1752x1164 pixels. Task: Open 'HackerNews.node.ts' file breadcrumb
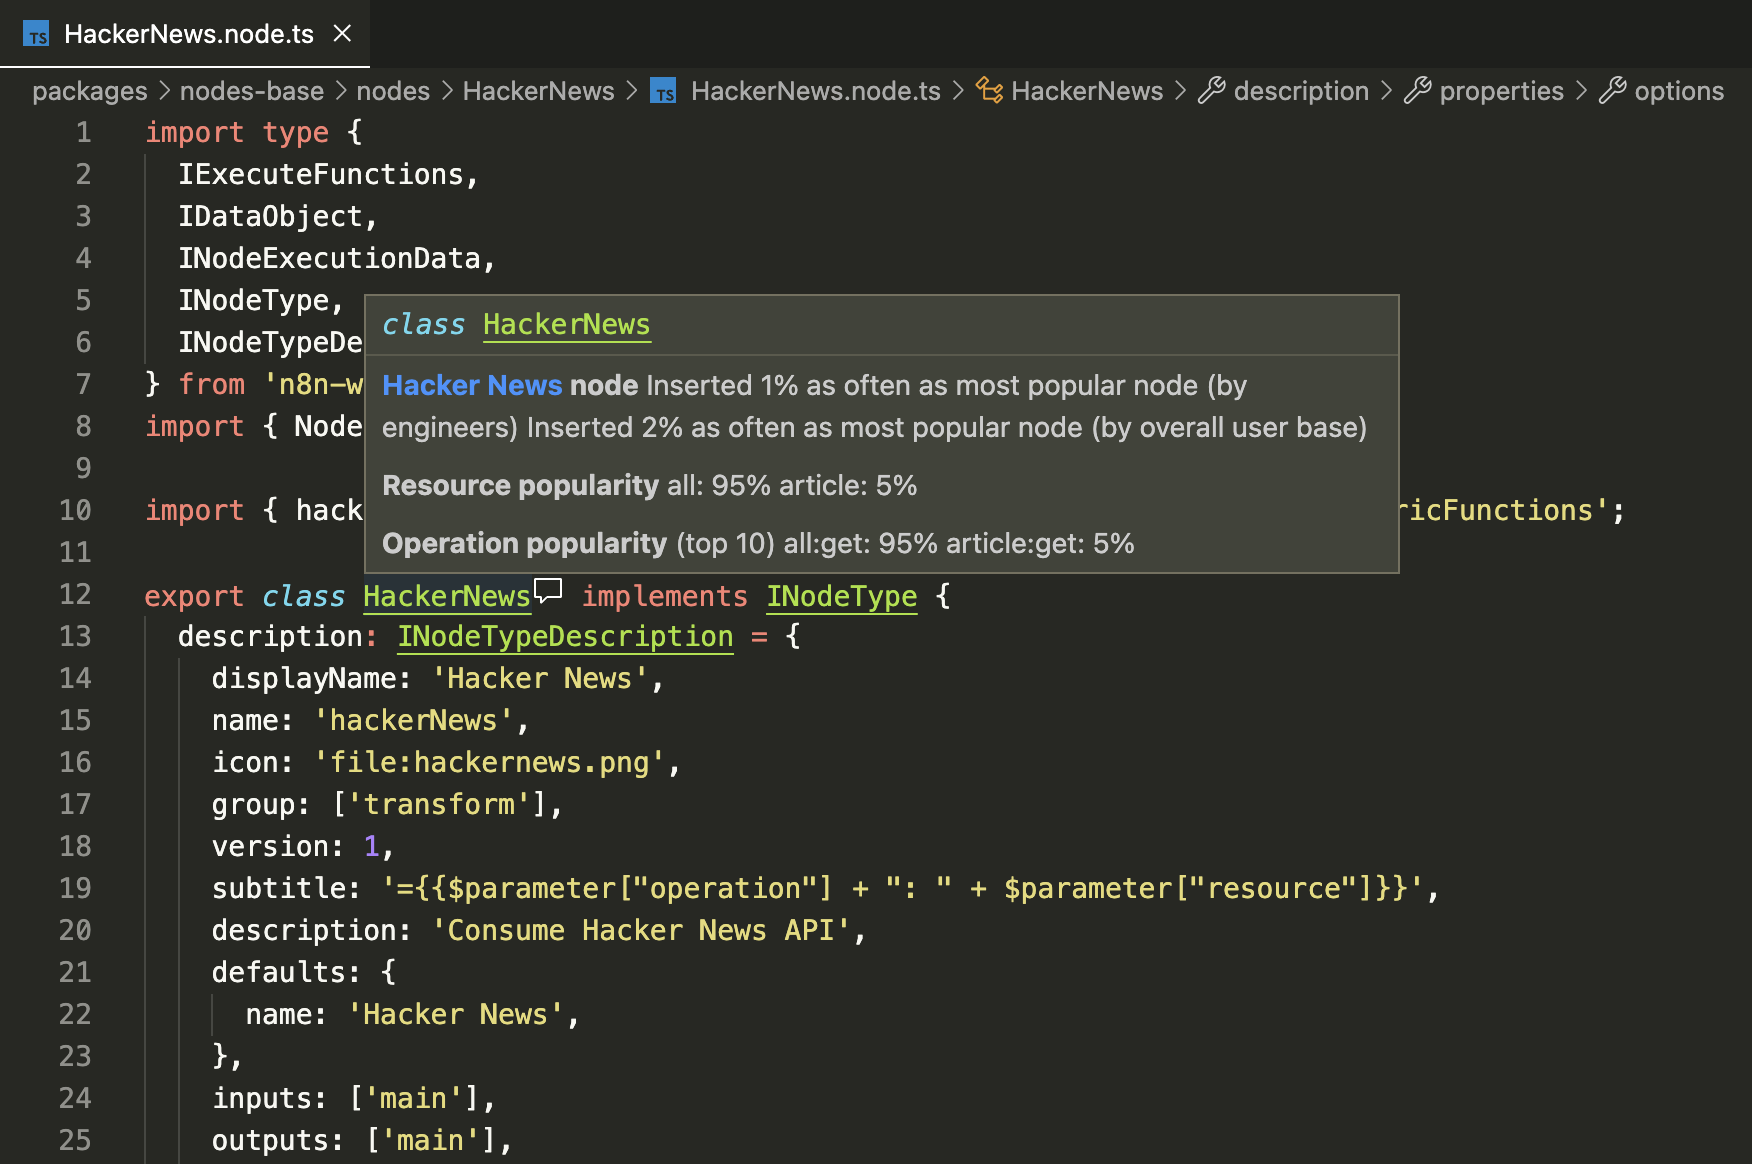point(815,91)
